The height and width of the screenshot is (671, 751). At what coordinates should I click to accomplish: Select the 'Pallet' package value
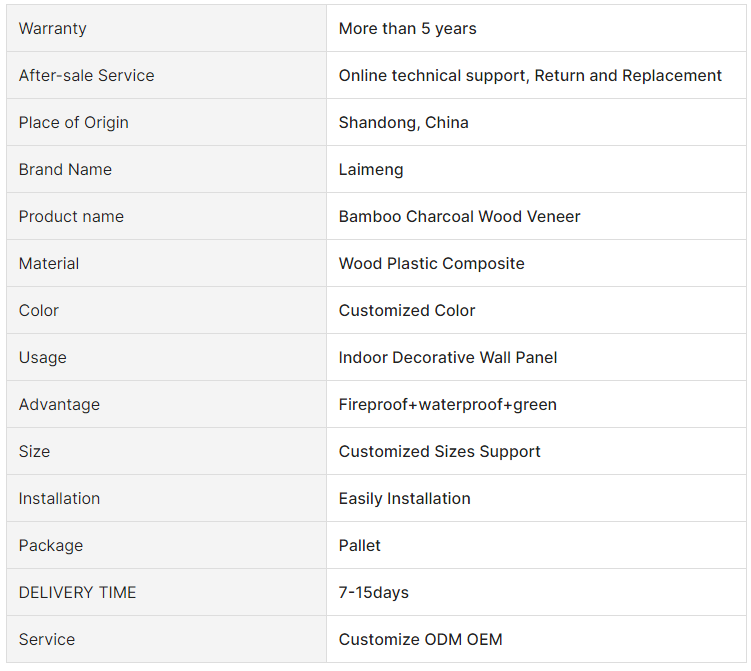[359, 546]
